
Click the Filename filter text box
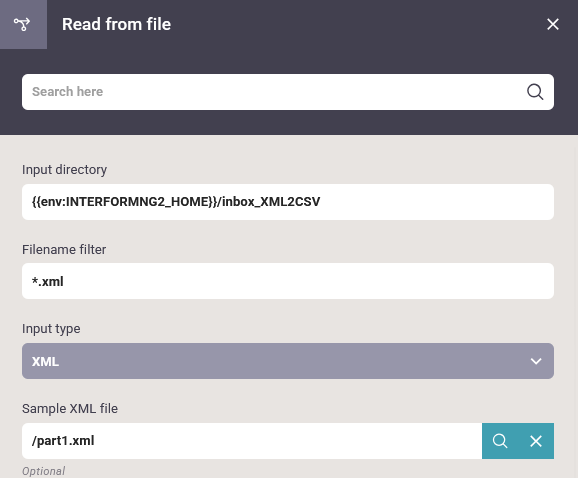point(288,281)
